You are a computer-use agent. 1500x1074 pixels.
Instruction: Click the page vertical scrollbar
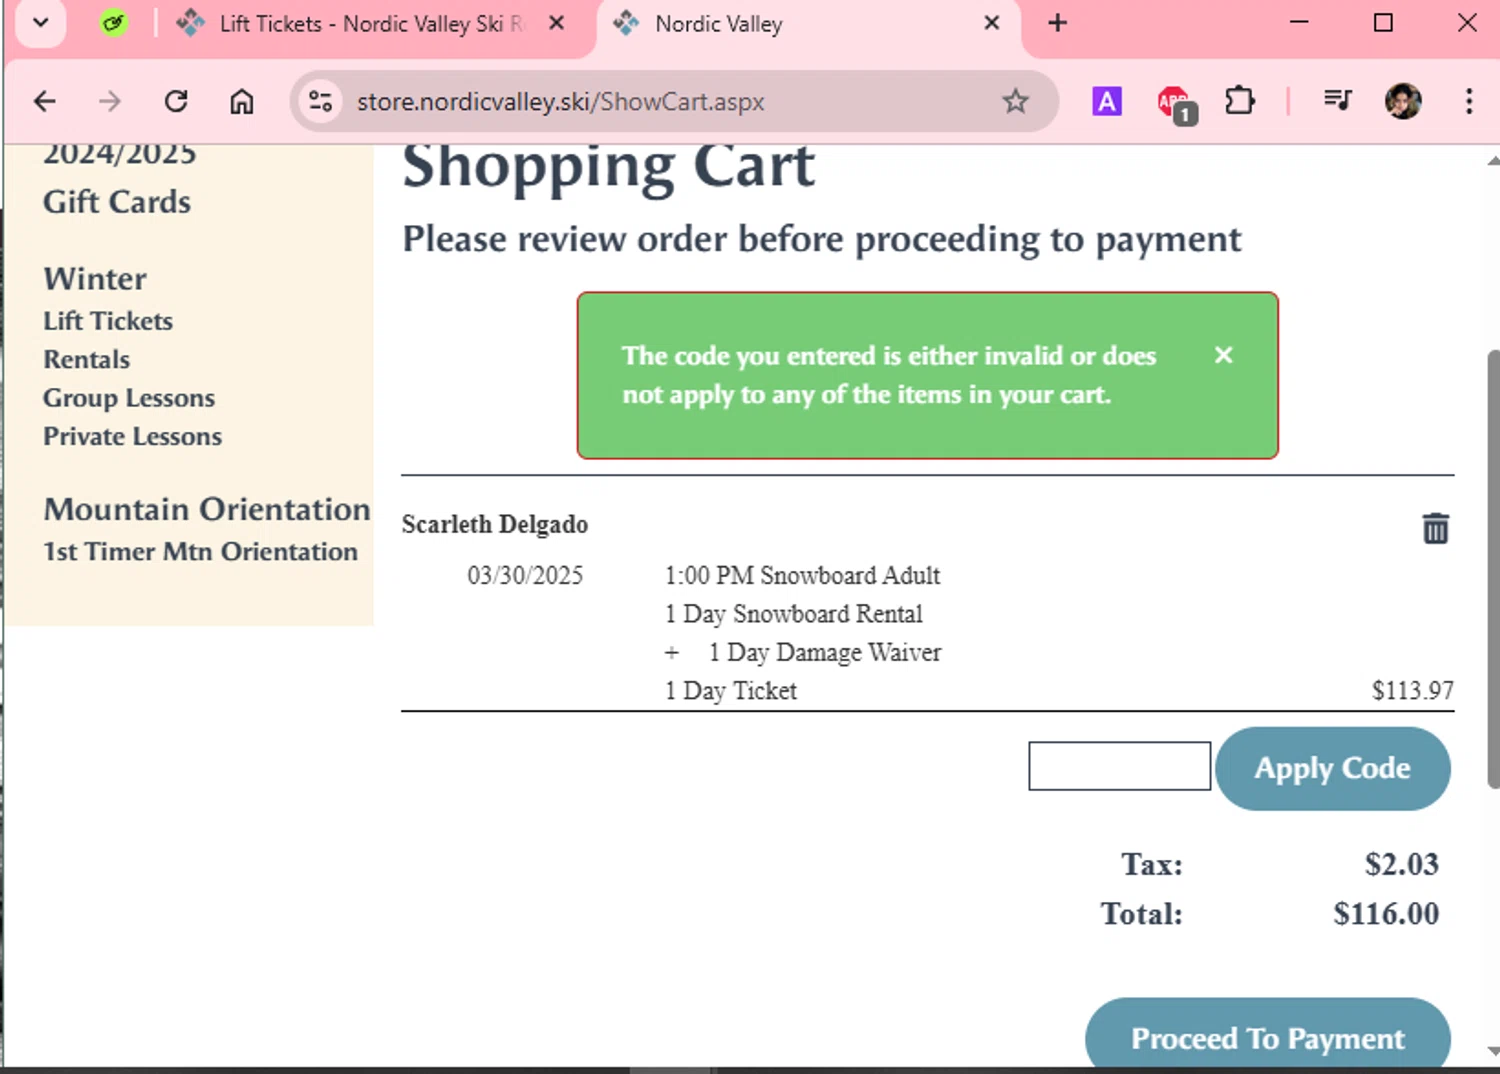coord(1493,570)
